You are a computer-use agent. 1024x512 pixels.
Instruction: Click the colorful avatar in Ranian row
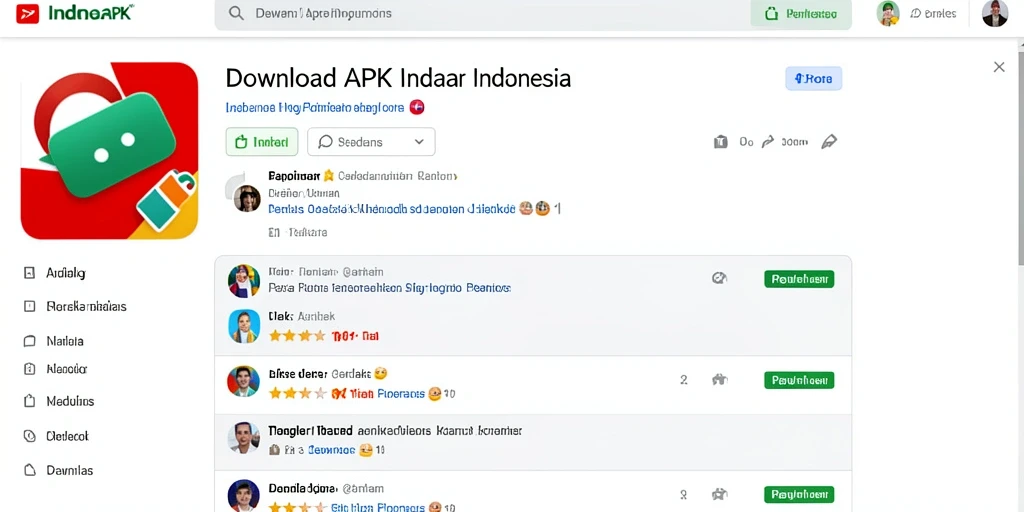244,281
